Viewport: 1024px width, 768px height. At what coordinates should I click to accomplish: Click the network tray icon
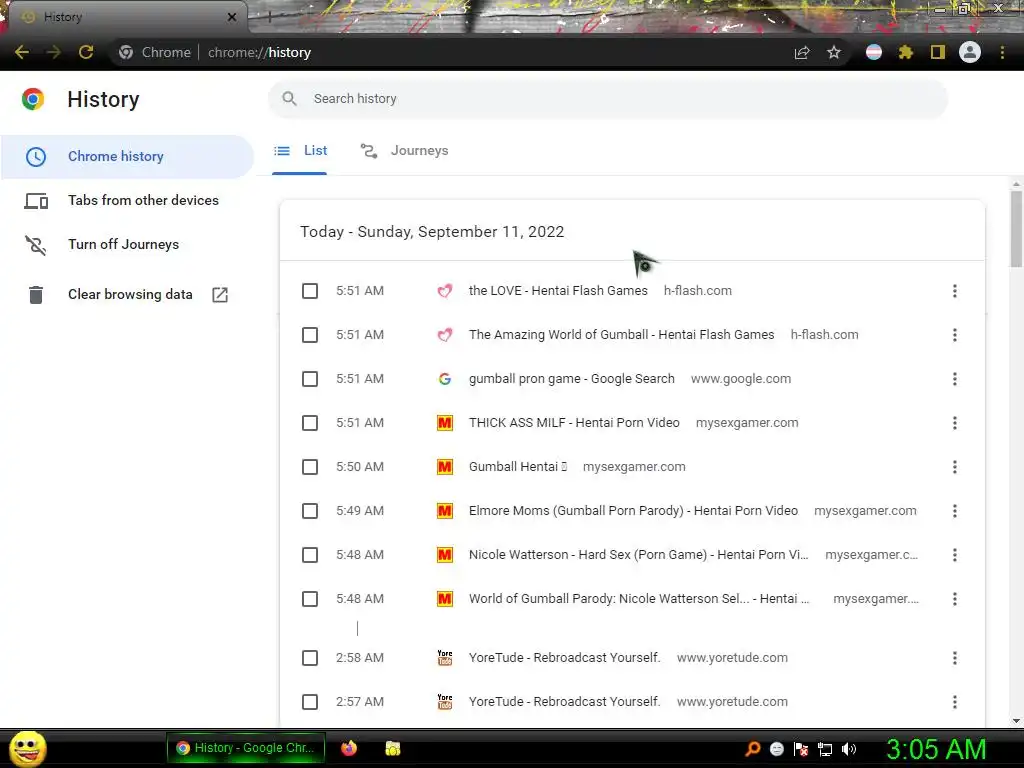825,749
